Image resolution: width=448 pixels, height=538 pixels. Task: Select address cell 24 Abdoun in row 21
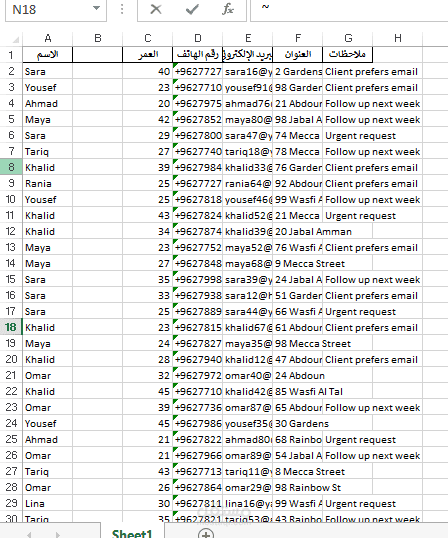pos(298,375)
